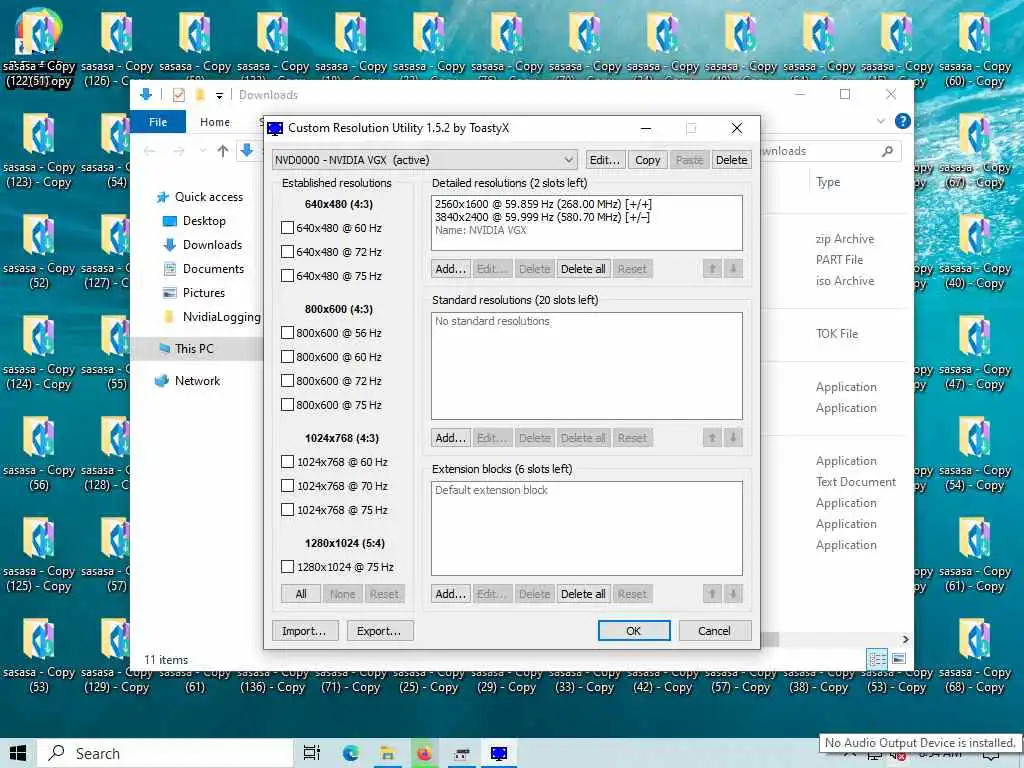
Task: Select Pictures in Explorer sidebar
Action: 203,293
